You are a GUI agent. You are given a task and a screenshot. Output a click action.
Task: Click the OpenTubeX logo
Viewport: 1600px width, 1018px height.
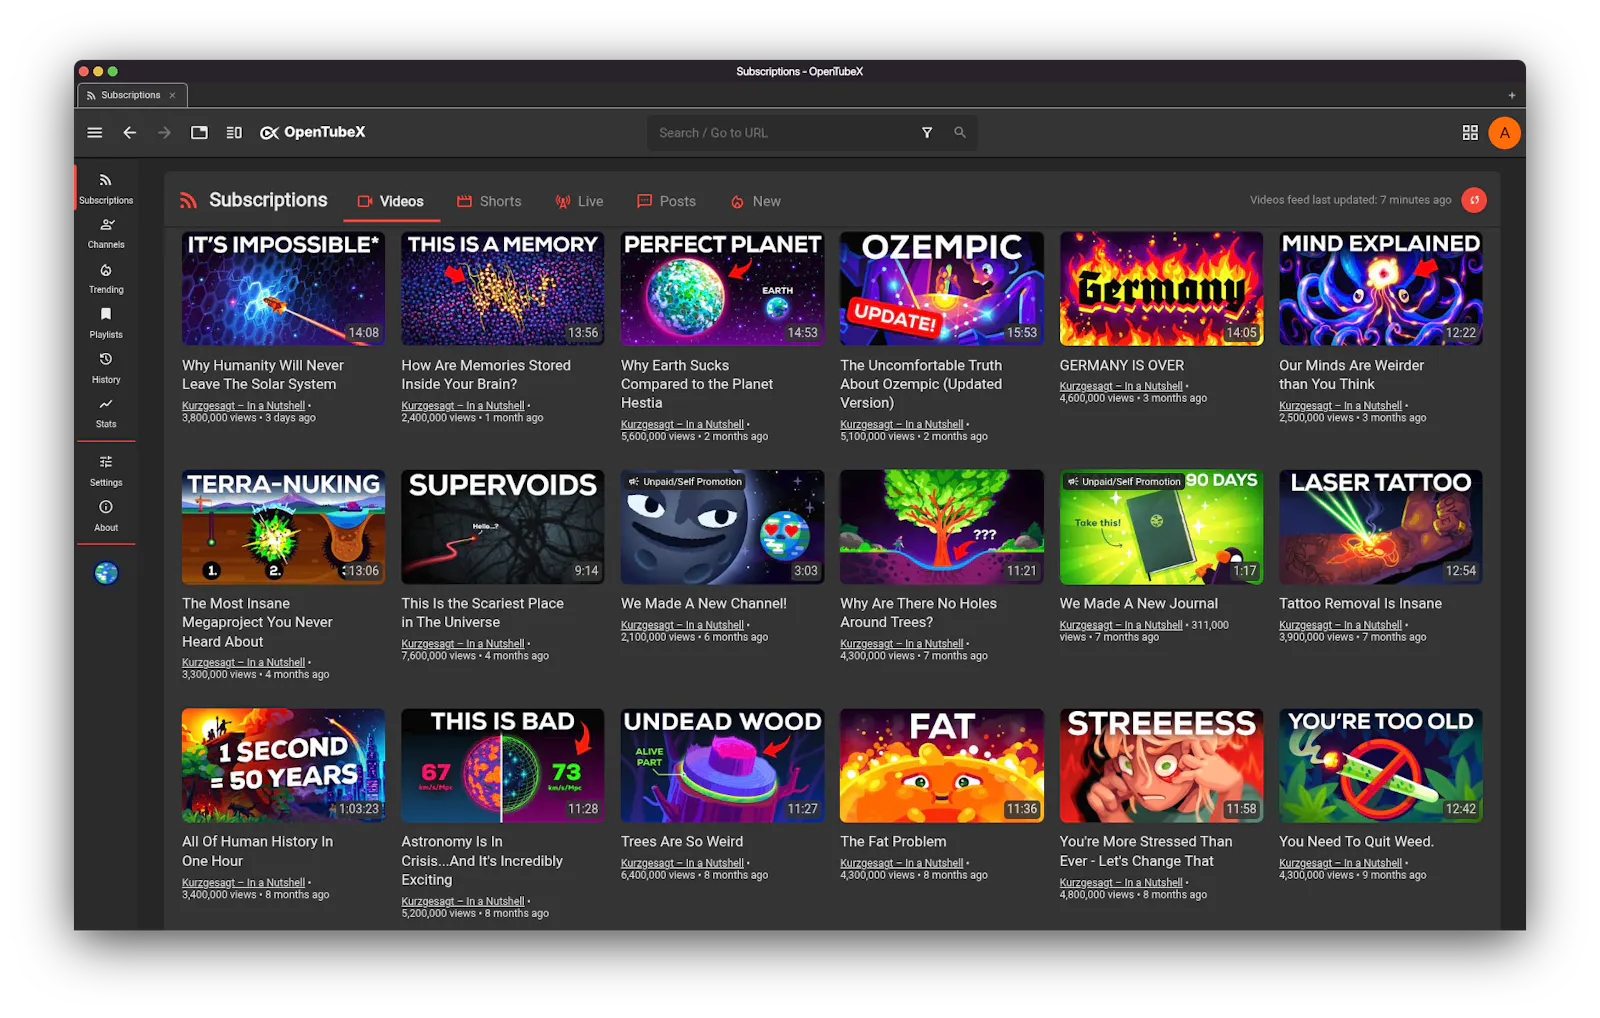pyautogui.click(x=313, y=133)
